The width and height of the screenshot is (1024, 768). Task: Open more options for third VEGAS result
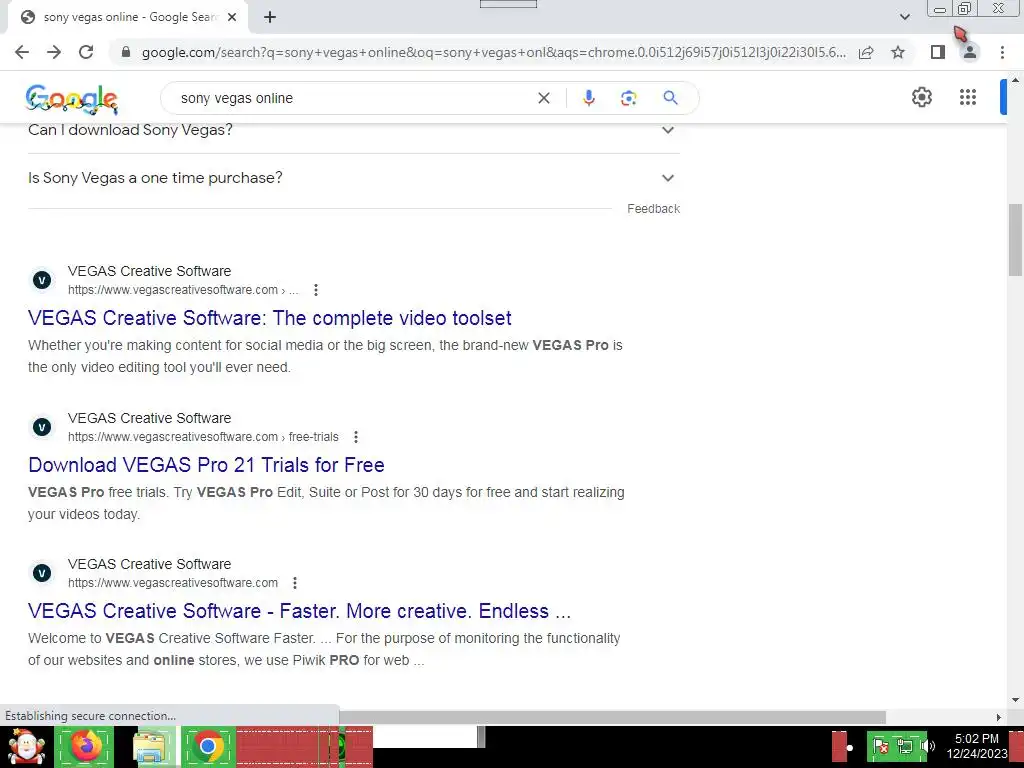[x=295, y=583]
